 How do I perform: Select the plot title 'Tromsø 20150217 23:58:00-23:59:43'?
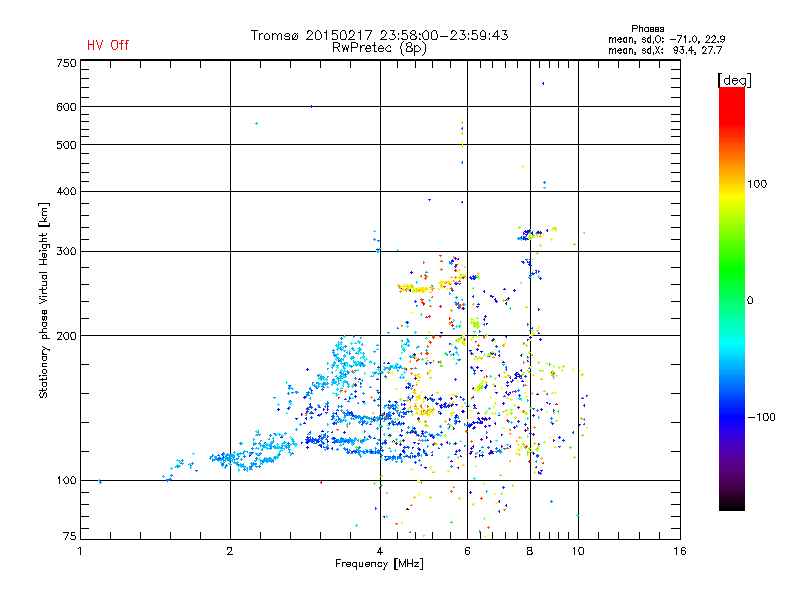click(x=379, y=35)
